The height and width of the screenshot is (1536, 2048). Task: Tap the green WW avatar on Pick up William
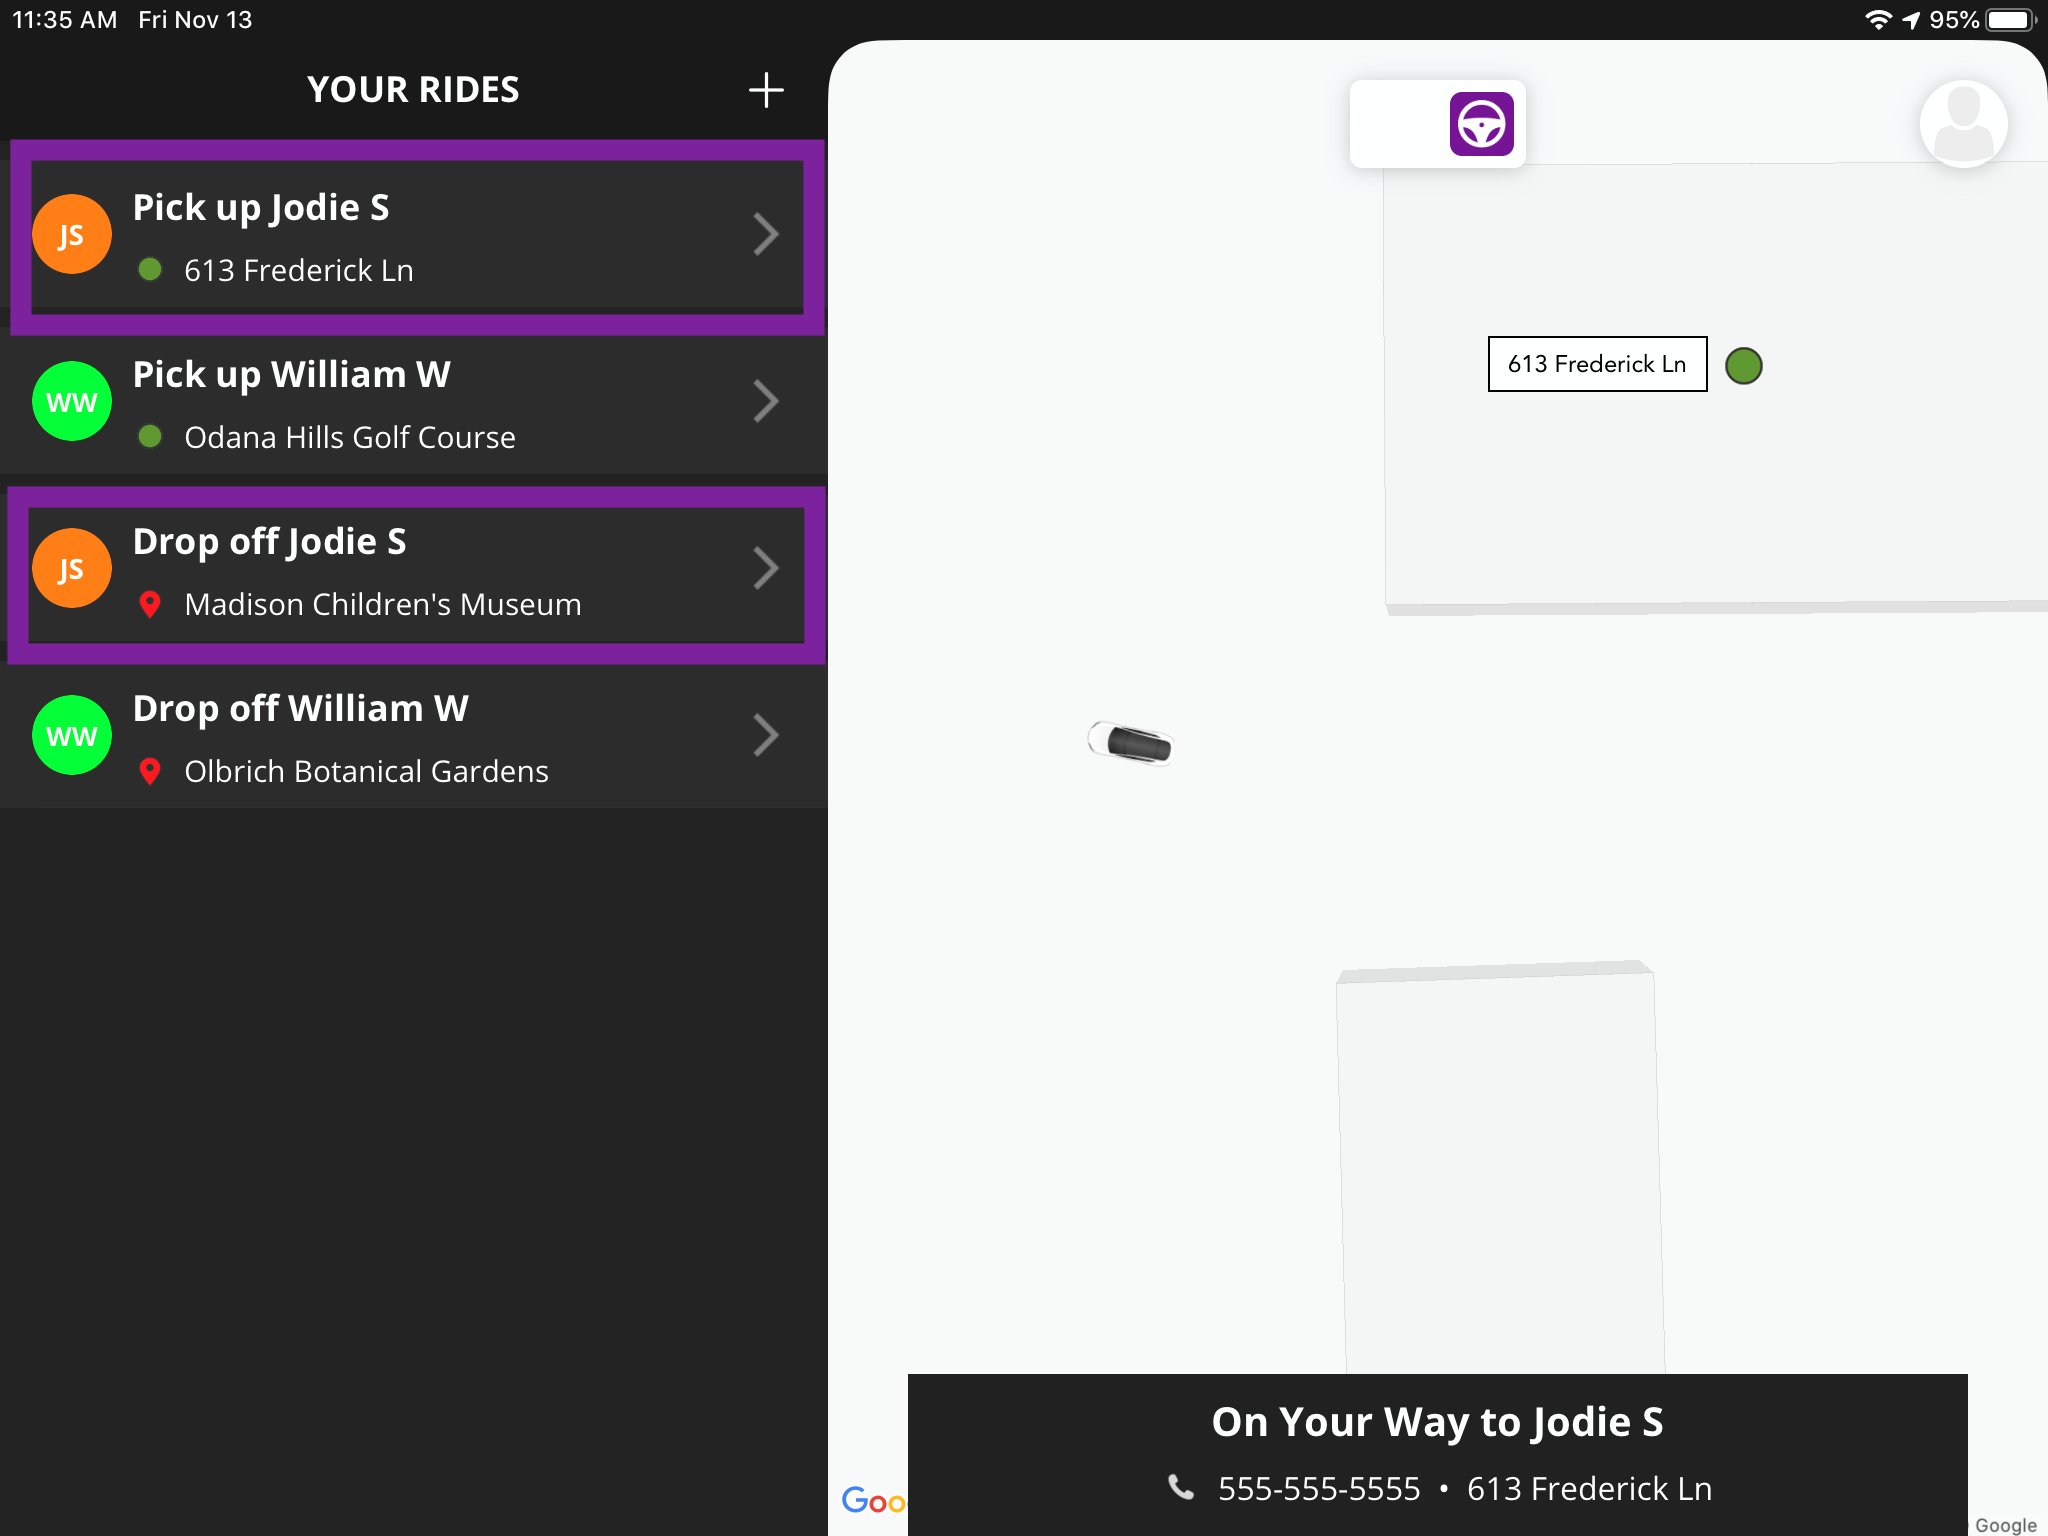tap(72, 402)
